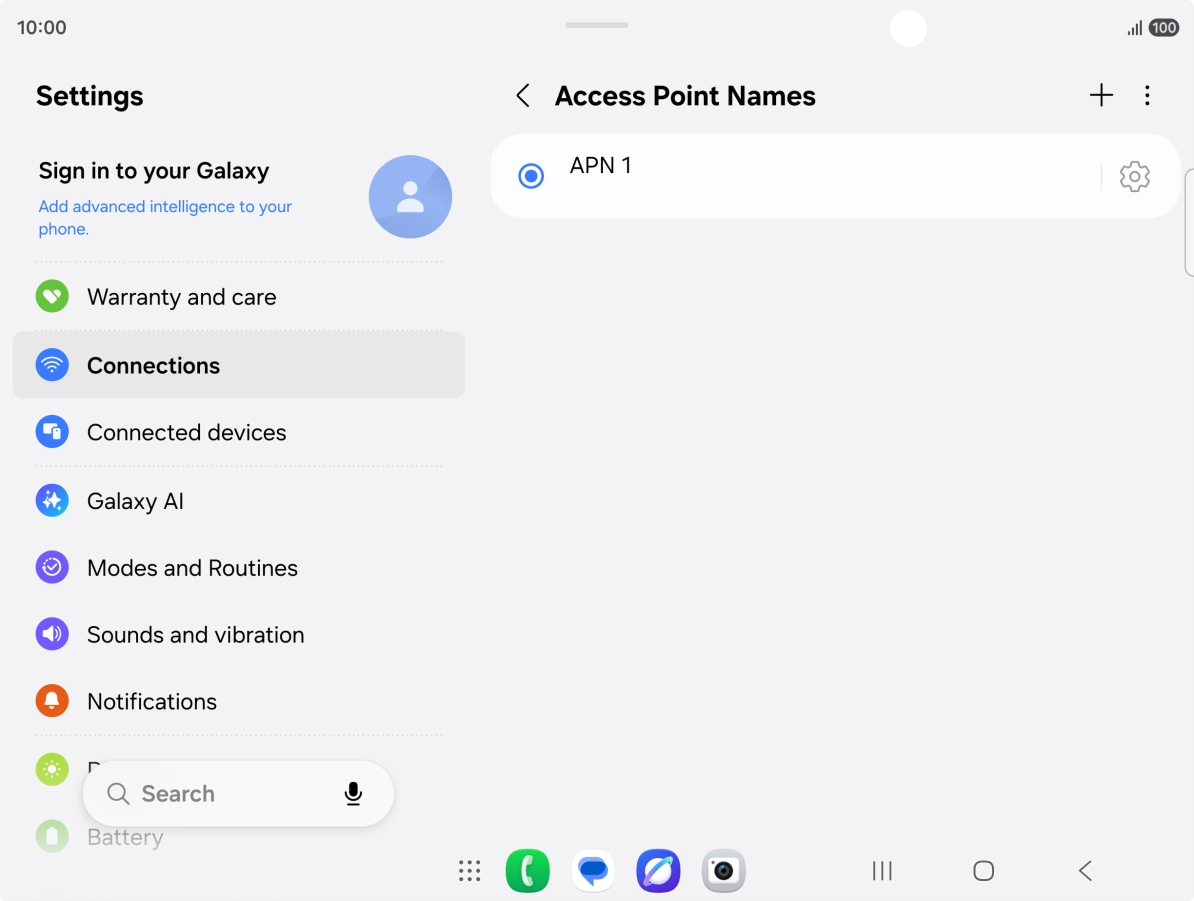Screen dimensions: 1194x901
Task: Click the signal strength status icon
Action: [1135, 29]
